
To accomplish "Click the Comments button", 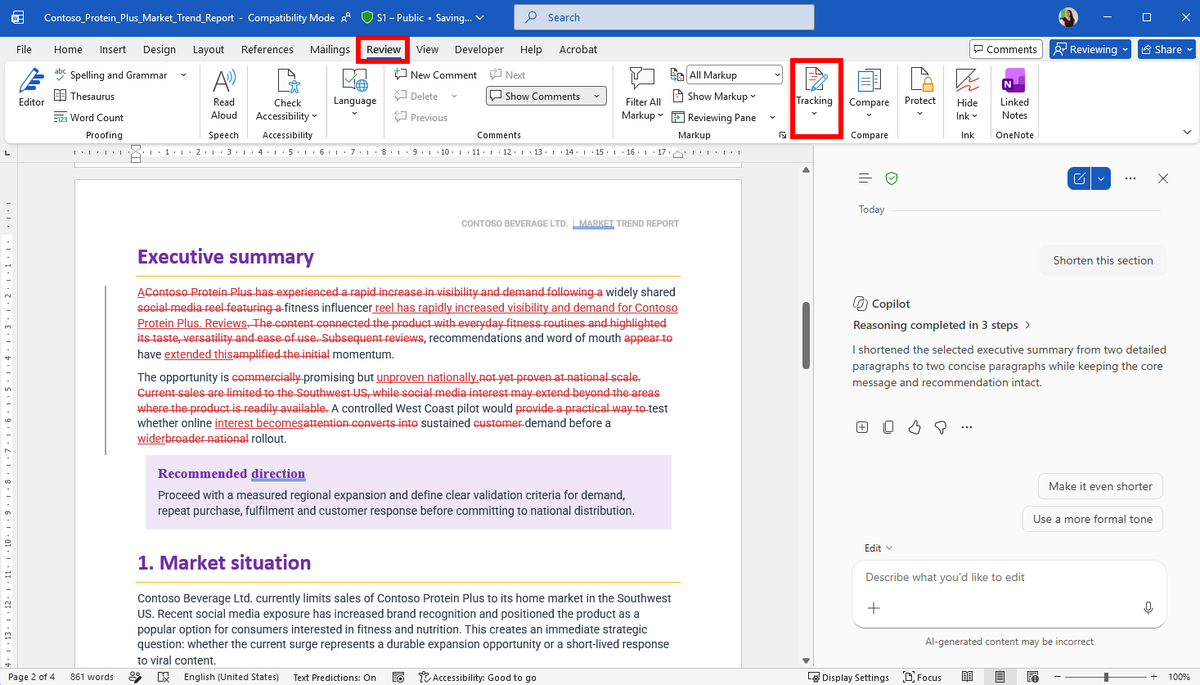I will [x=1005, y=49].
